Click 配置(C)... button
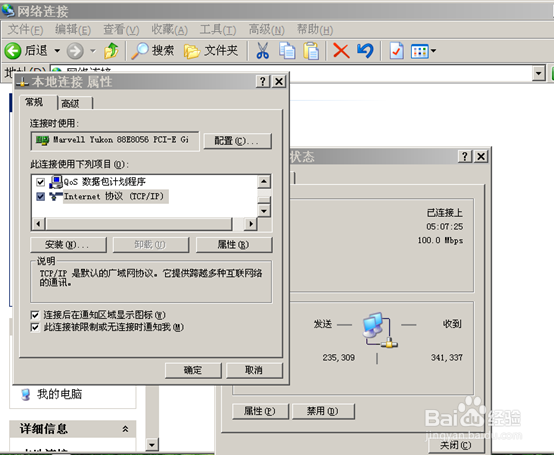The image size is (554, 455). pyautogui.click(x=238, y=141)
